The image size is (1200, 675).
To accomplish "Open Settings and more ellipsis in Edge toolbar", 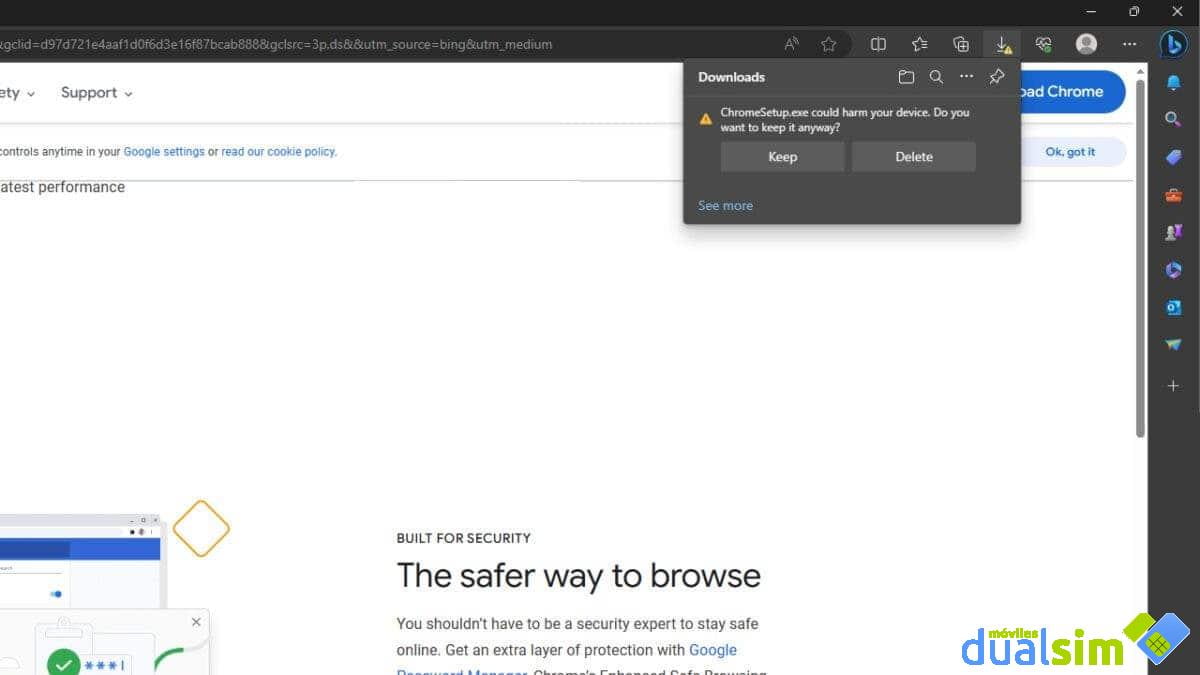I will click(x=1129, y=44).
